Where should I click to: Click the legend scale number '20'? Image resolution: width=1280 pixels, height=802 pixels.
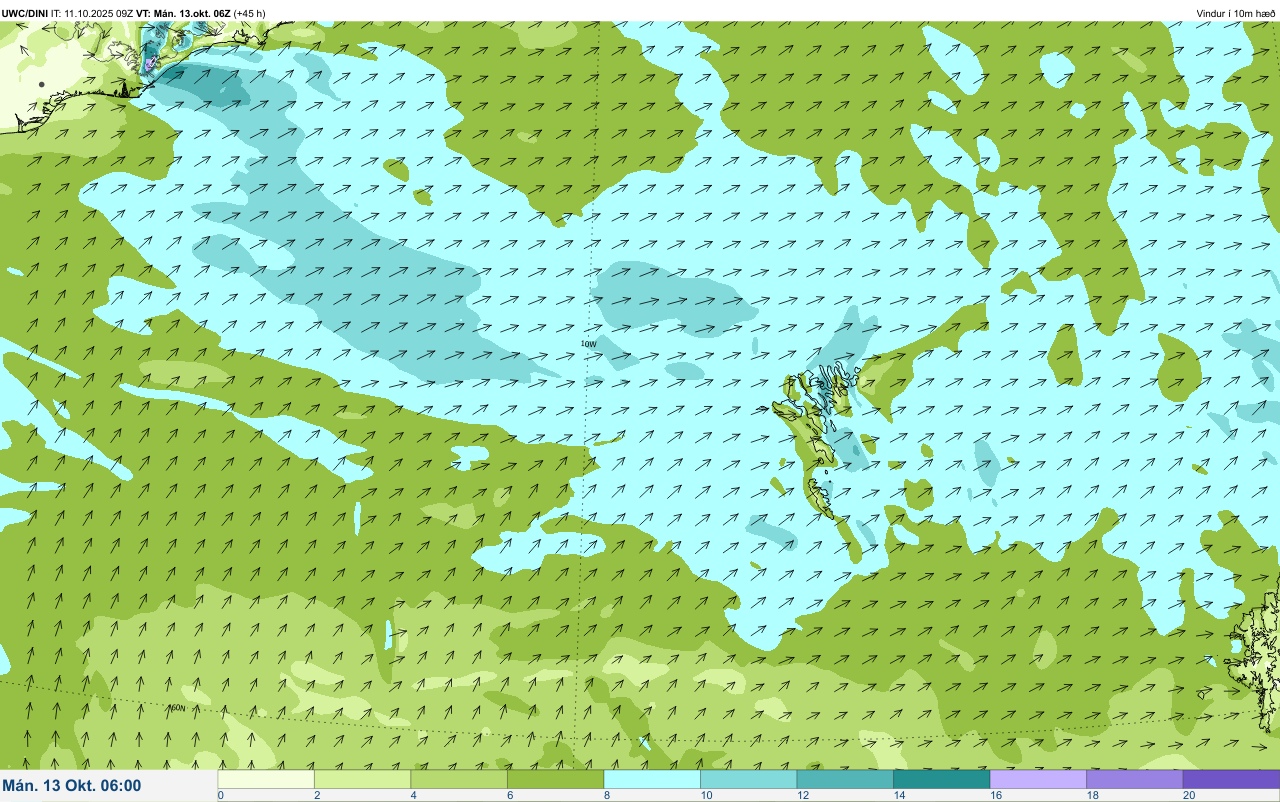(x=1187, y=795)
